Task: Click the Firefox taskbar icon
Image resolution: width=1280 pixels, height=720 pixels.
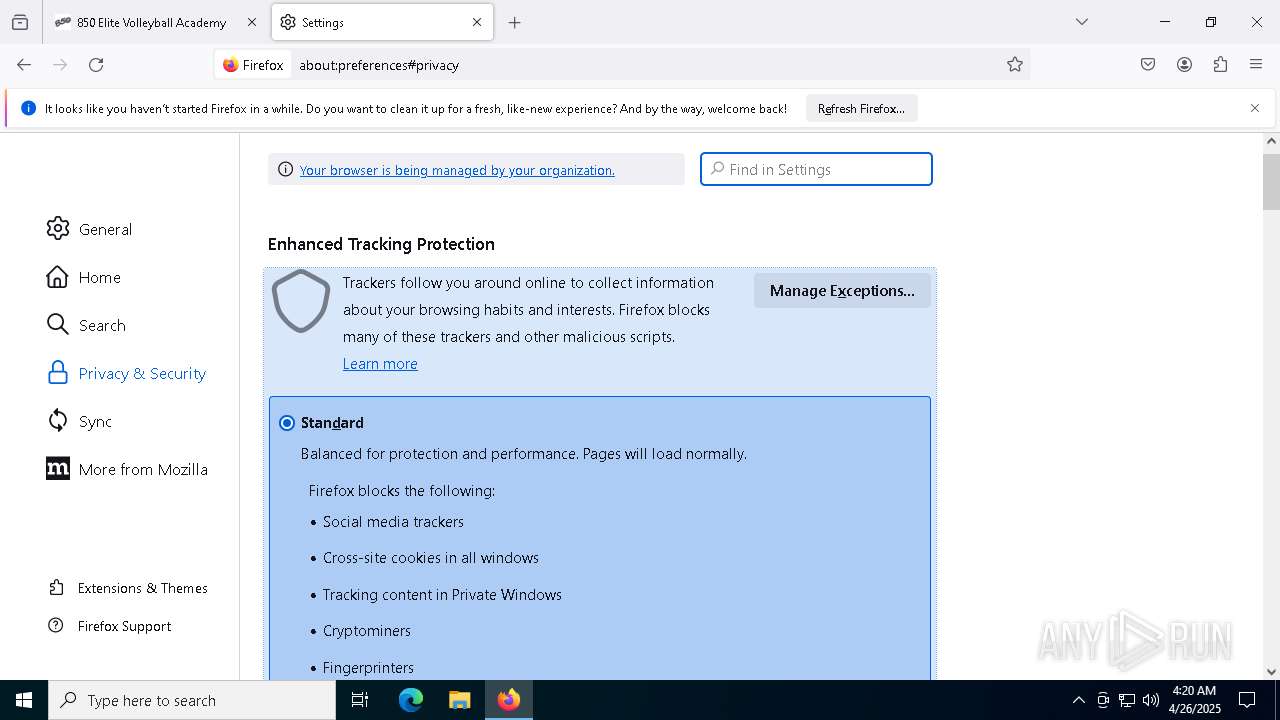Action: (509, 700)
